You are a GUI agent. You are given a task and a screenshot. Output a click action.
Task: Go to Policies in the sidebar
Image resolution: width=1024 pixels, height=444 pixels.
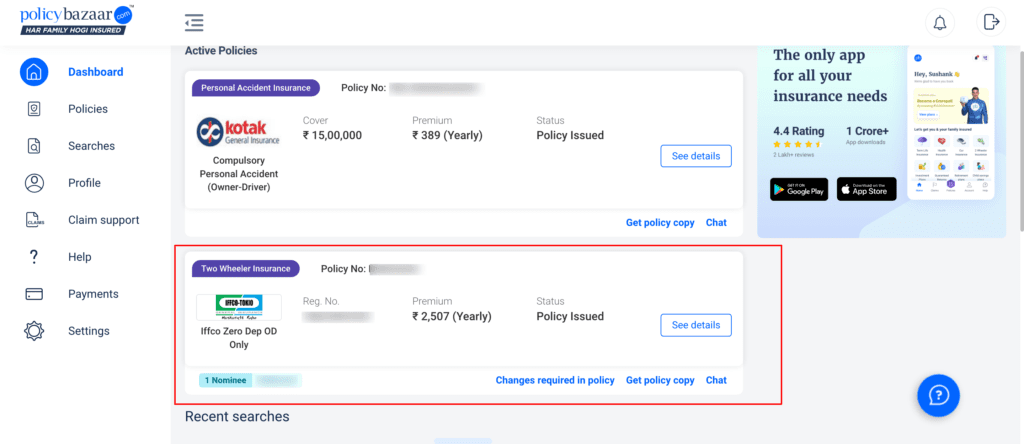click(88, 109)
